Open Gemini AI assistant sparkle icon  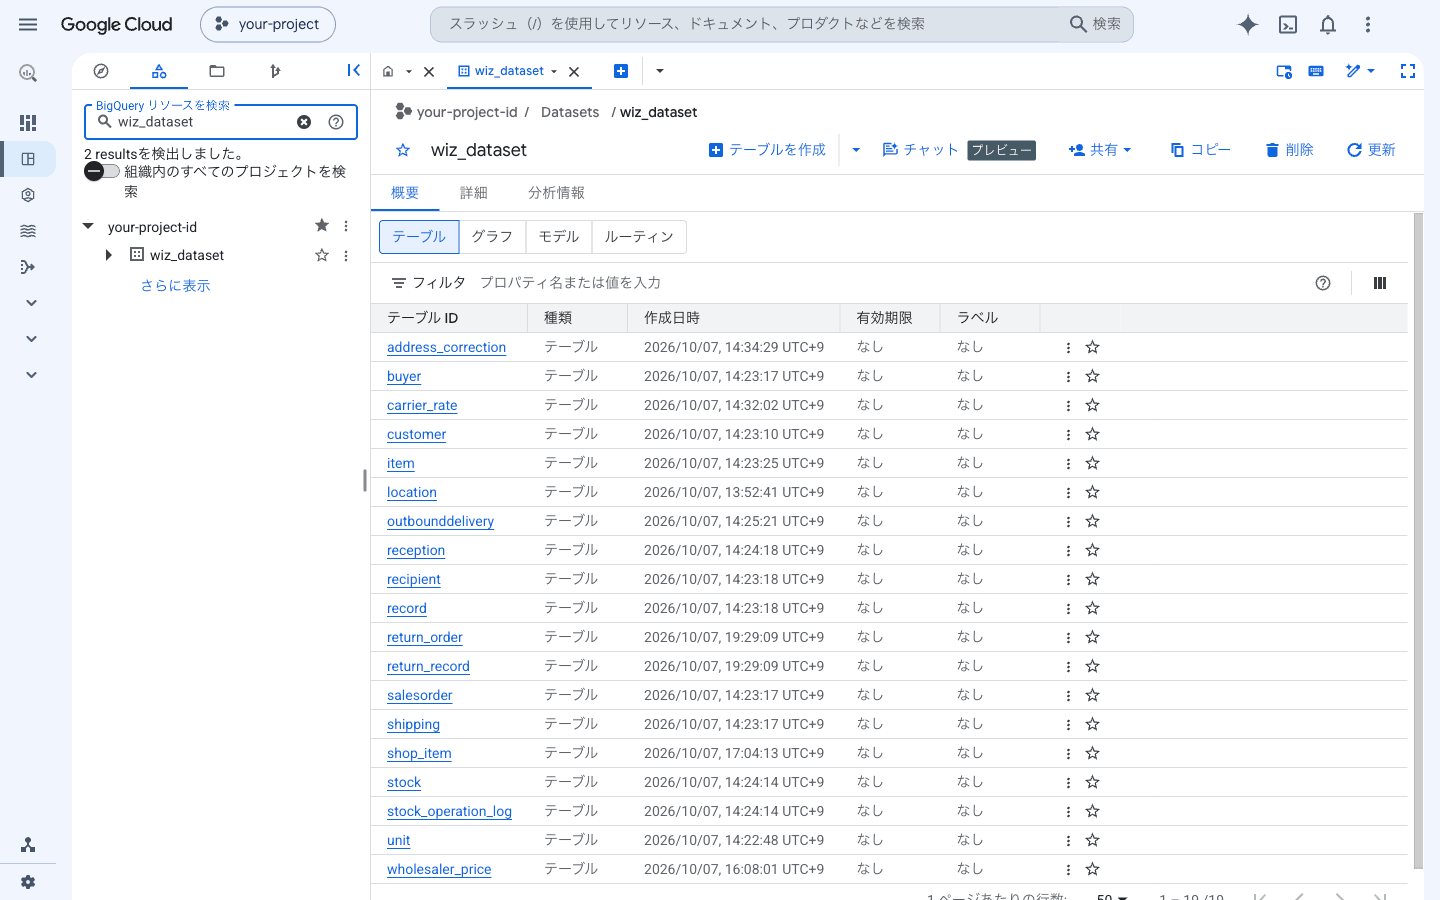1248,25
